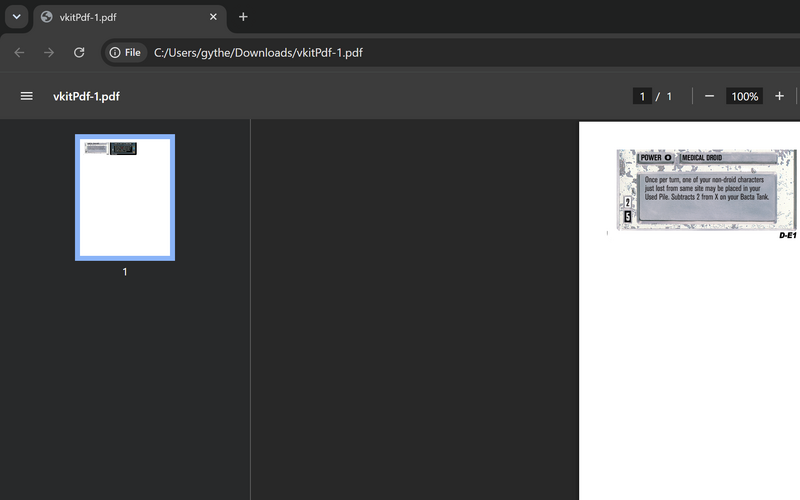
Task: Select the page 1 thumbnail
Action: pyautogui.click(x=125, y=197)
